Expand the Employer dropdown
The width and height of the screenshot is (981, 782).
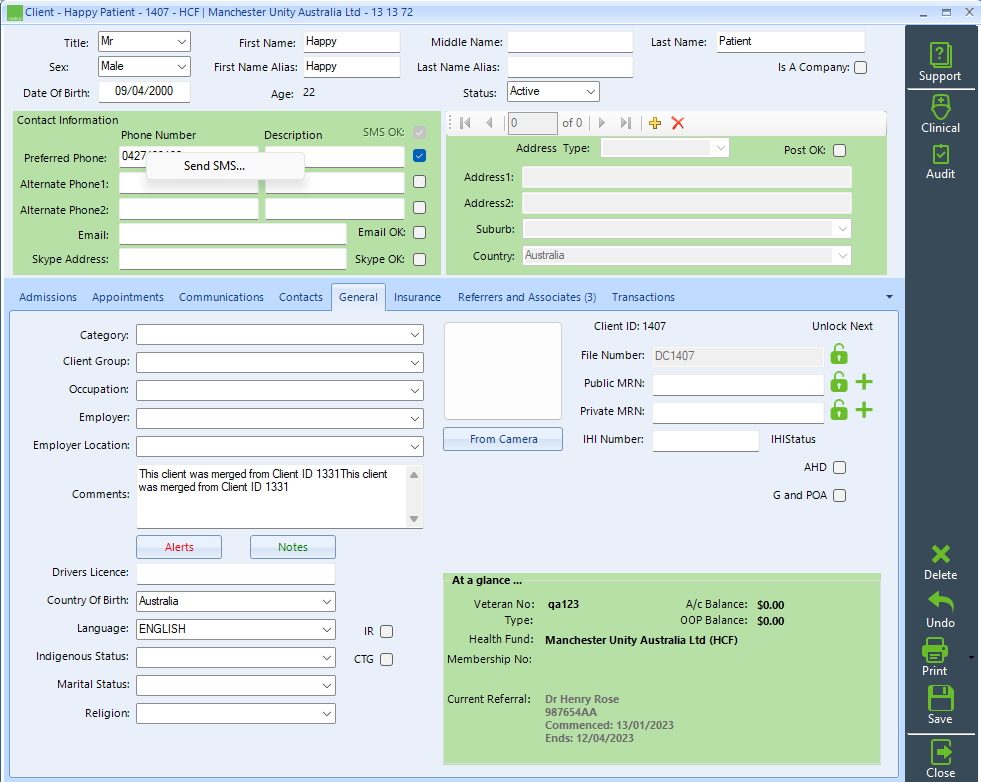[x=415, y=419]
